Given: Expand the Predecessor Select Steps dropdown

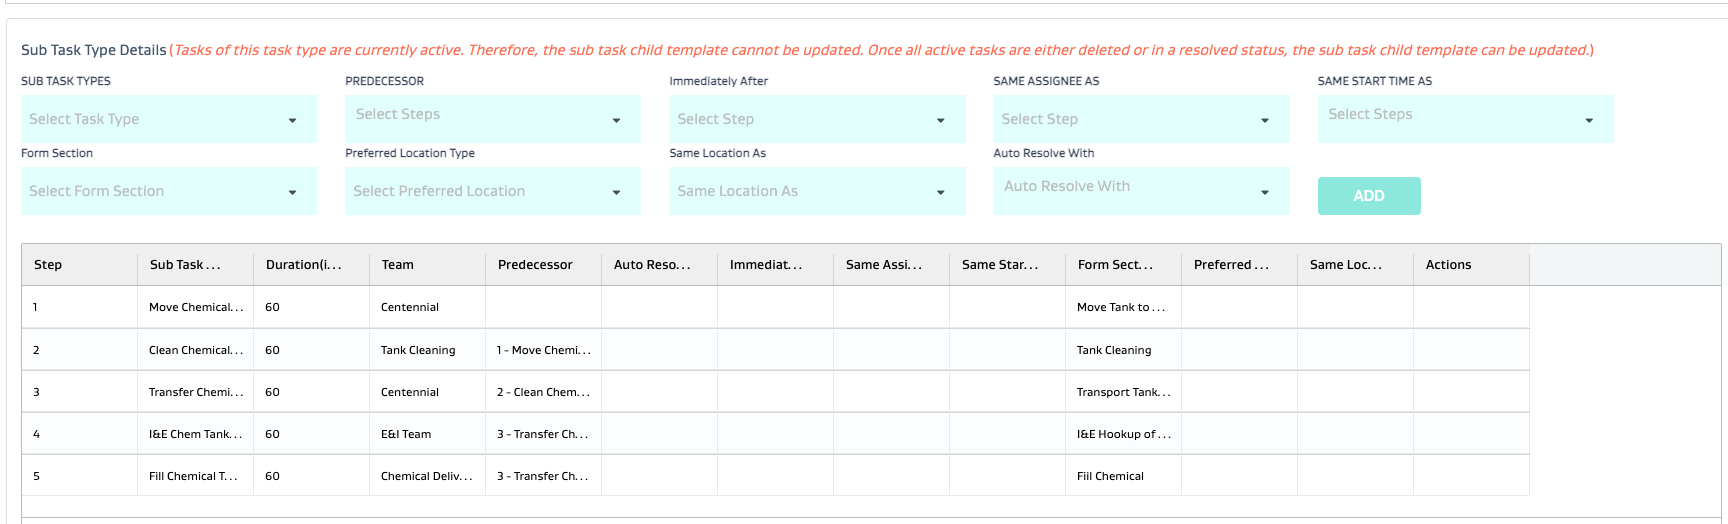Looking at the screenshot, I should point(492,119).
